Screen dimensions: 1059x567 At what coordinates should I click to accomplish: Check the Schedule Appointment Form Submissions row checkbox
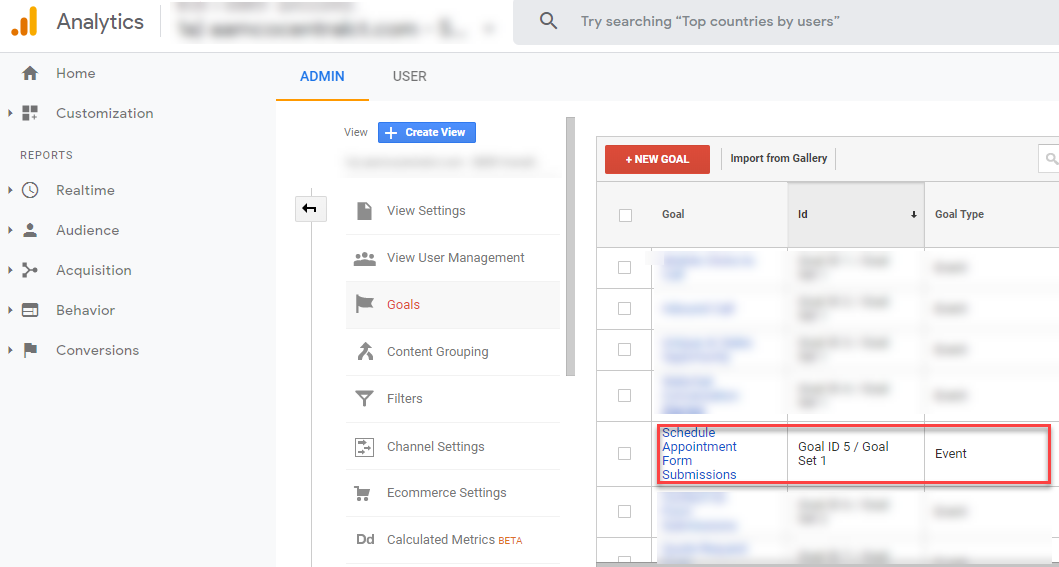pyautogui.click(x=625, y=454)
